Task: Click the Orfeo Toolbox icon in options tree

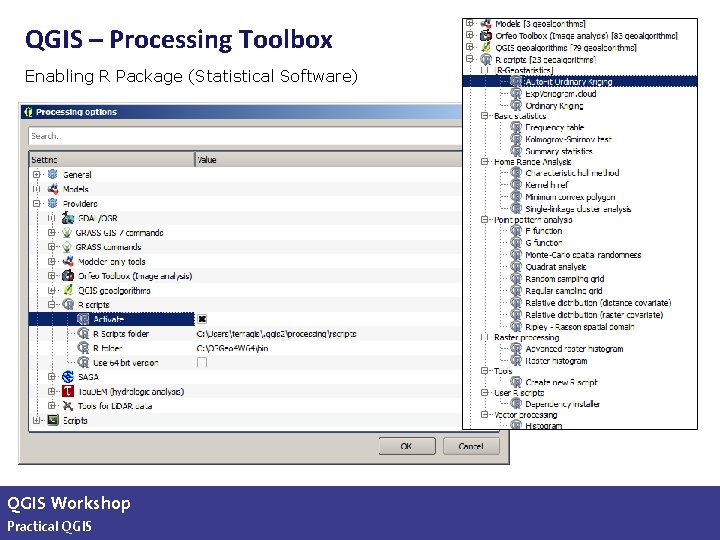Action: pyautogui.click(x=68, y=276)
